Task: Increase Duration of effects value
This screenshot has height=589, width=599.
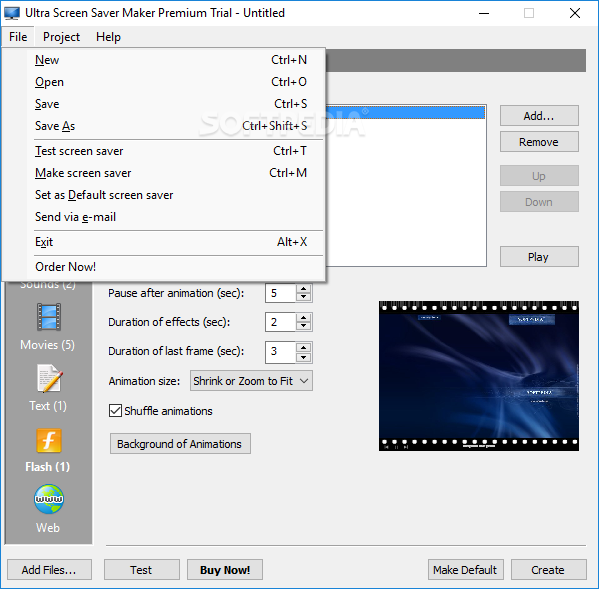Action: click(x=303, y=318)
